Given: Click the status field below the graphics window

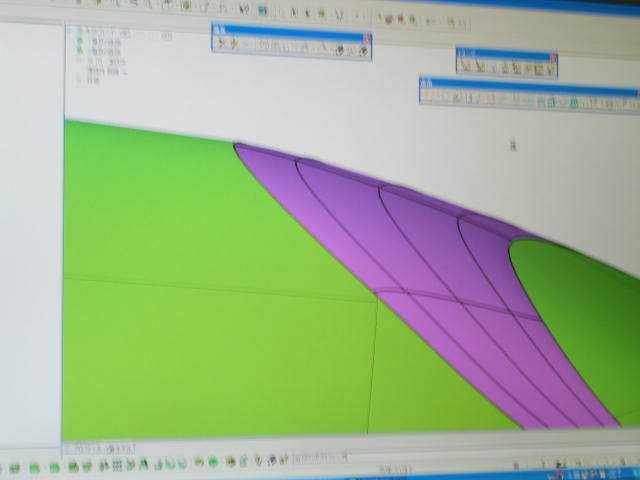Looking at the screenshot, I should tap(98, 449).
